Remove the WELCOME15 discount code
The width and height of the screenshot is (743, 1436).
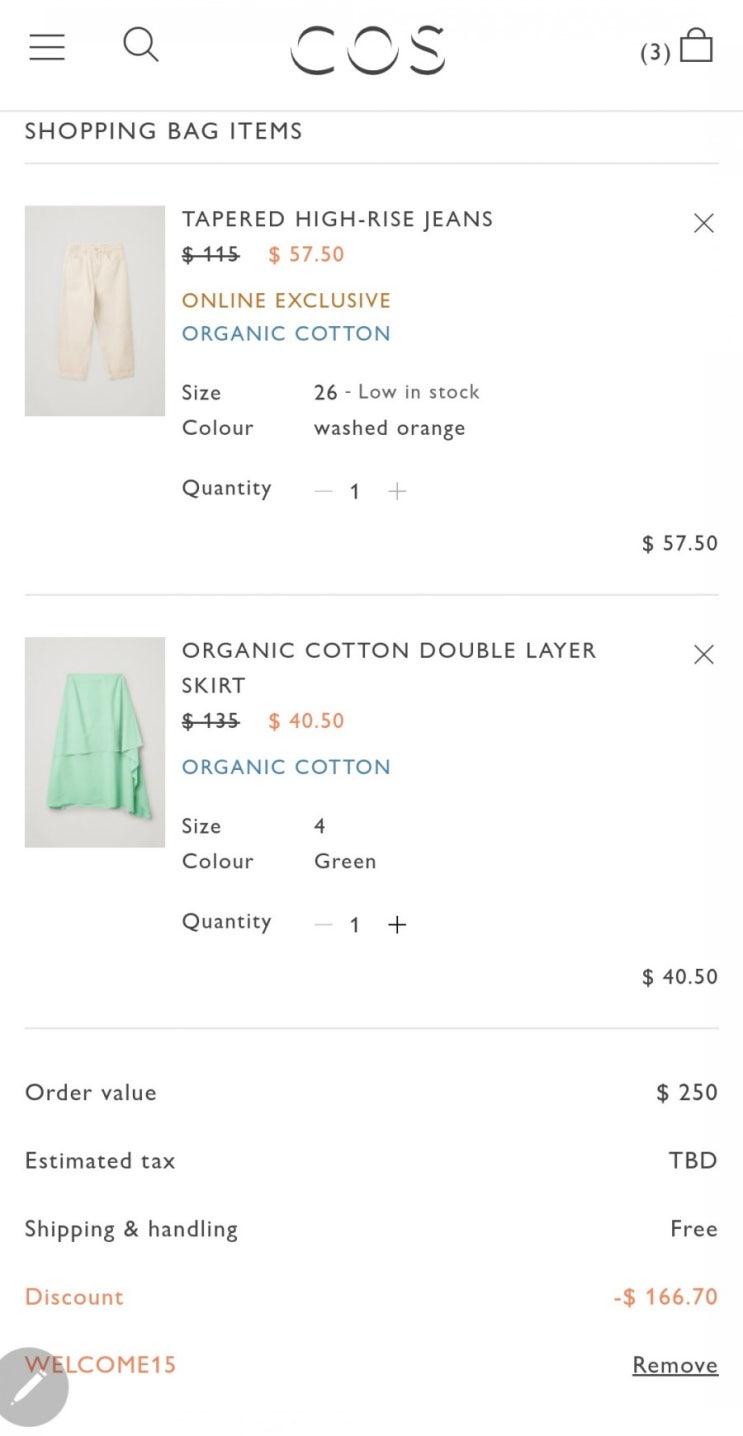[675, 1365]
